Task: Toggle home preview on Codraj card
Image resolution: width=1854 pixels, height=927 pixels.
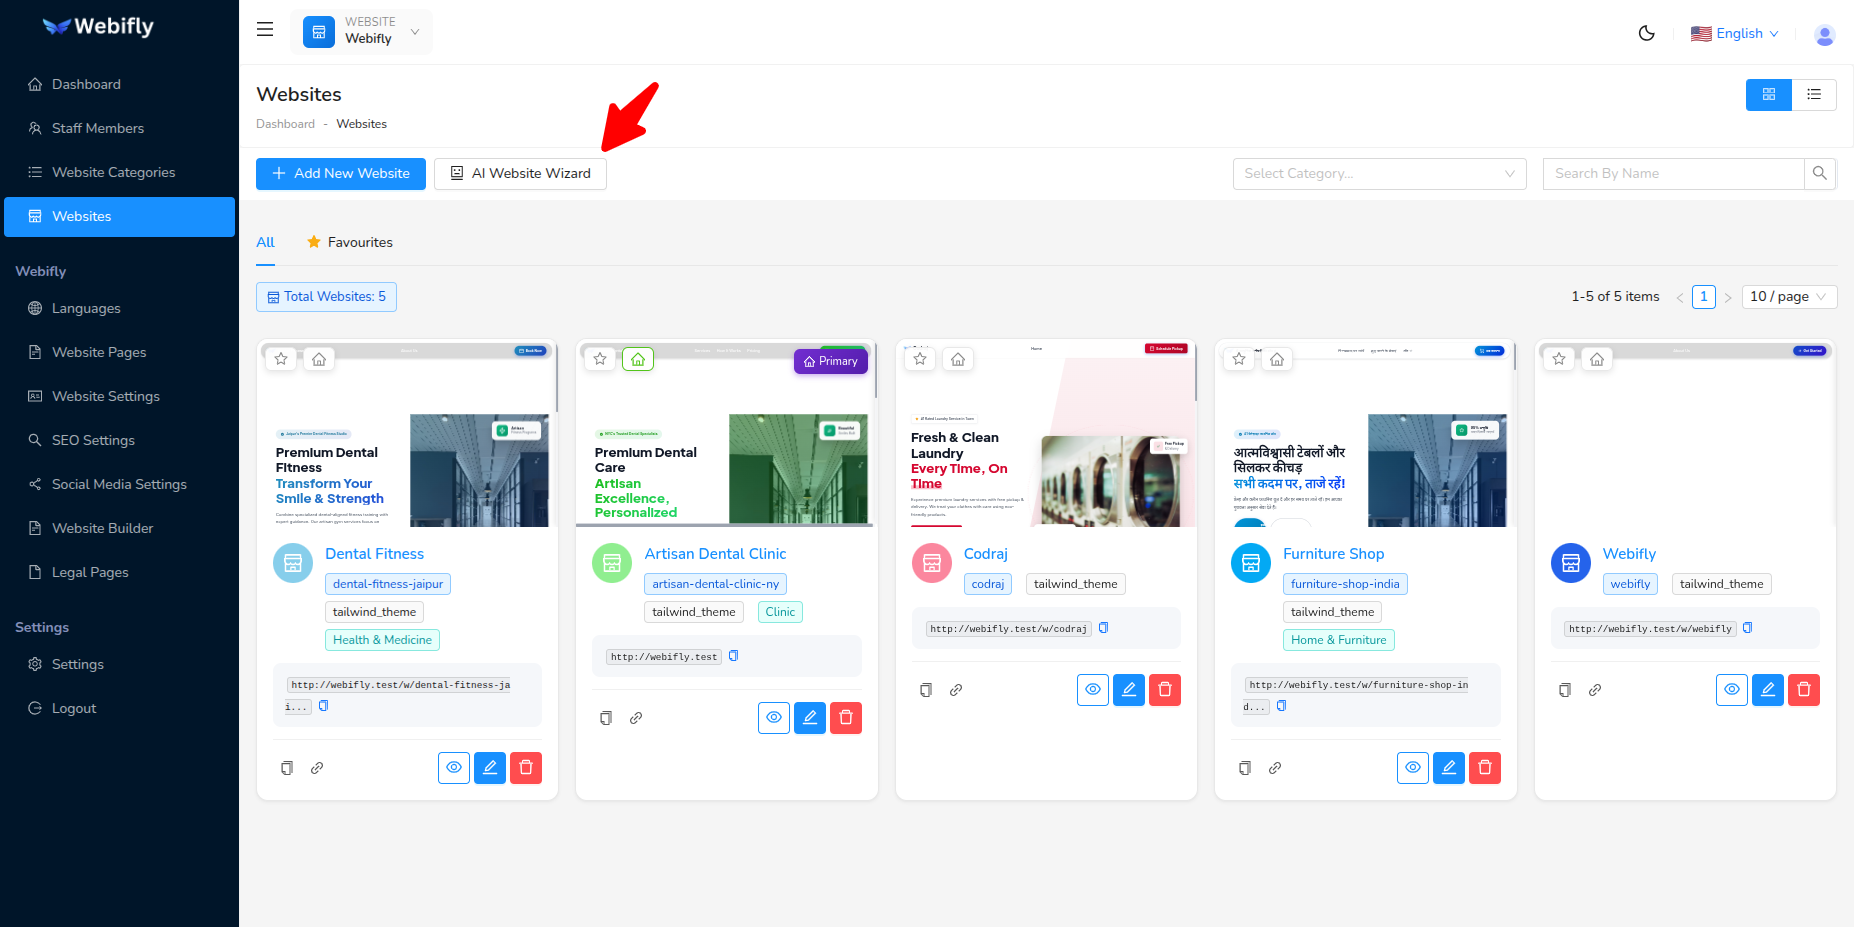Action: (x=957, y=359)
